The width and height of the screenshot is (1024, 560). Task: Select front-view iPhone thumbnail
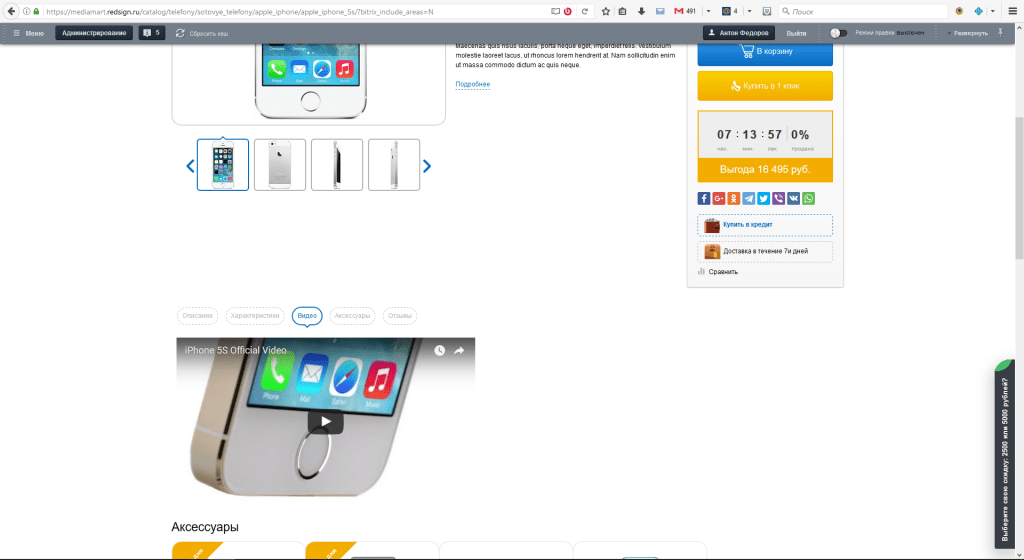223,164
